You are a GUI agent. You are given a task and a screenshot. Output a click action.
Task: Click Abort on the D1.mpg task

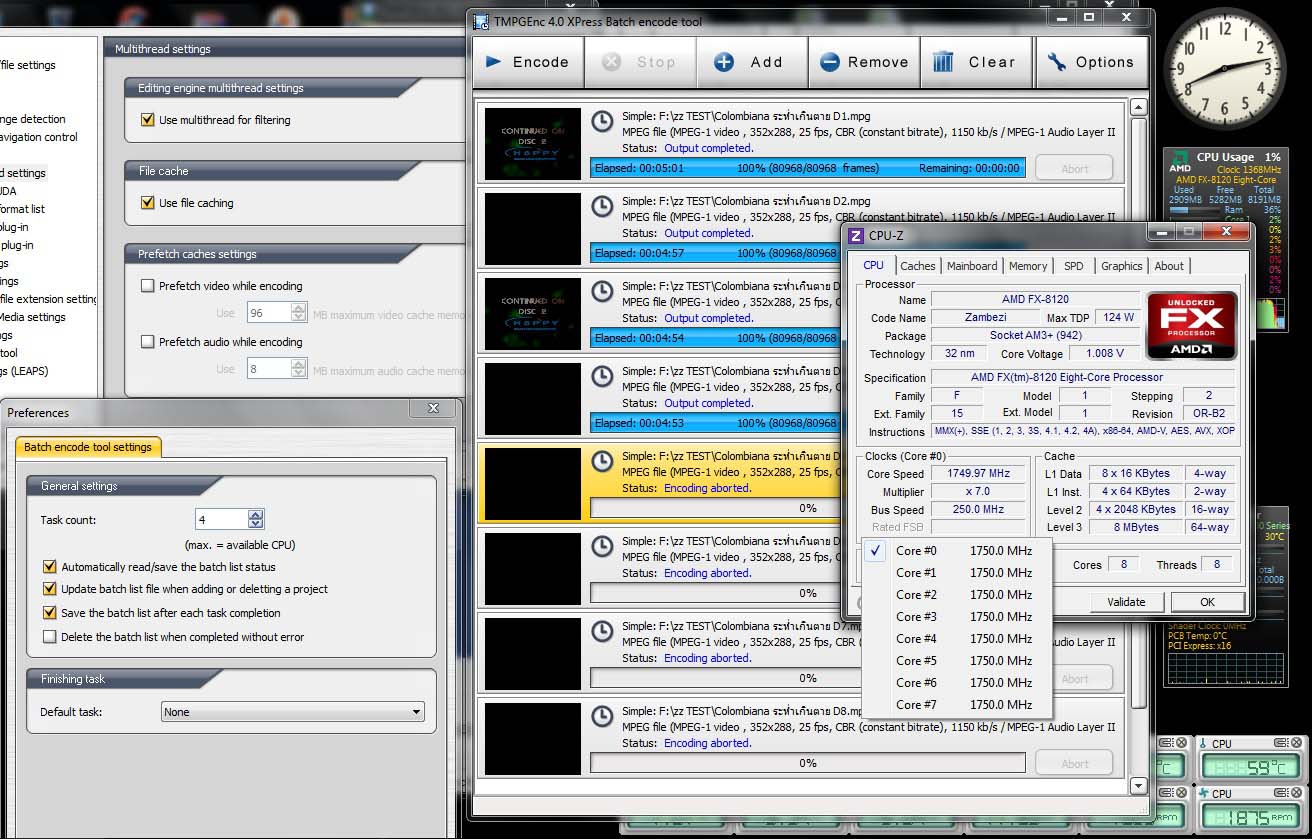pos(1074,168)
